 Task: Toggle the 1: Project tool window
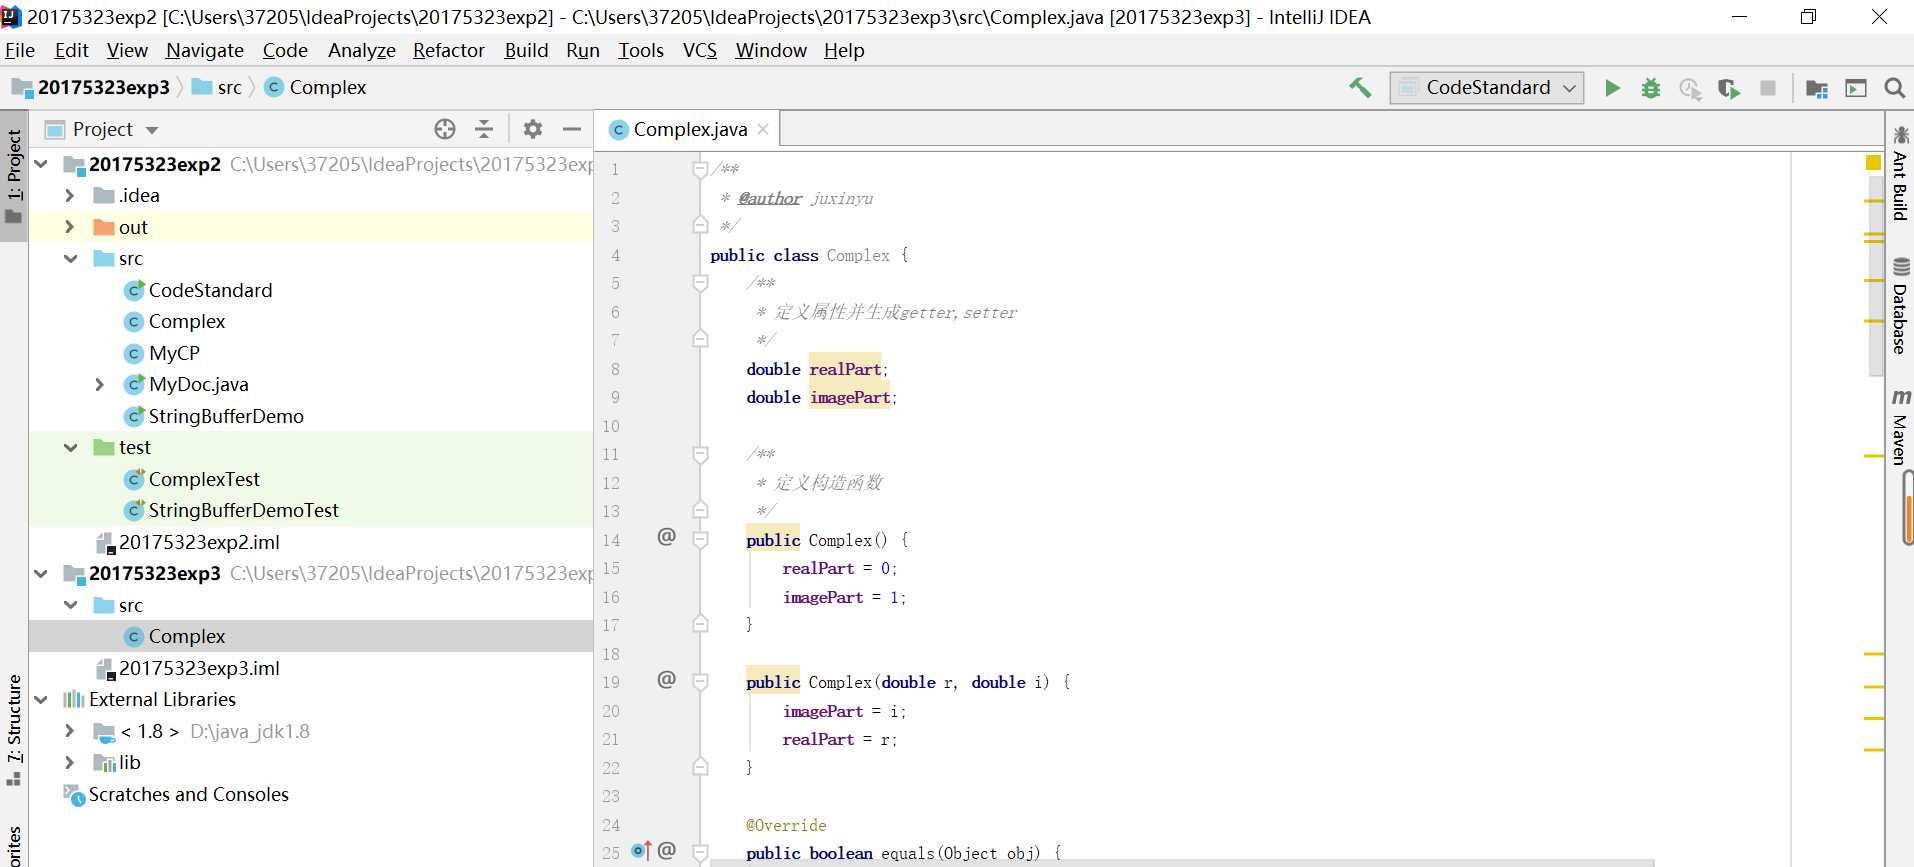[14, 178]
